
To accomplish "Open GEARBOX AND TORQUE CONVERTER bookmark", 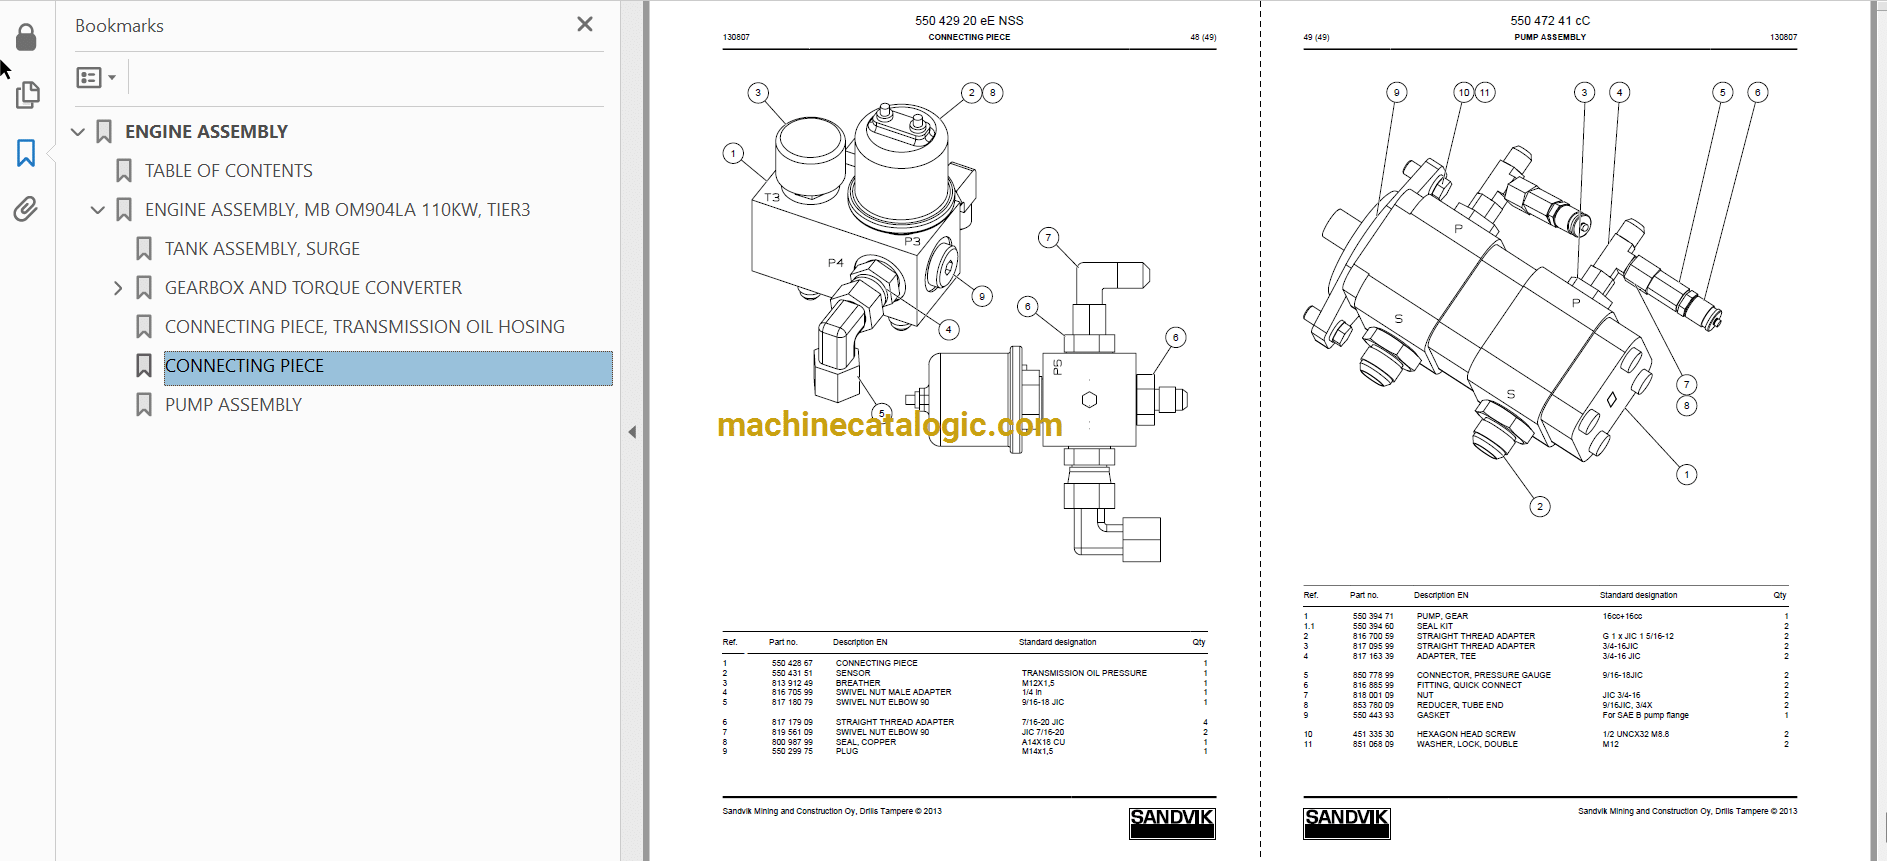I will tap(313, 288).
